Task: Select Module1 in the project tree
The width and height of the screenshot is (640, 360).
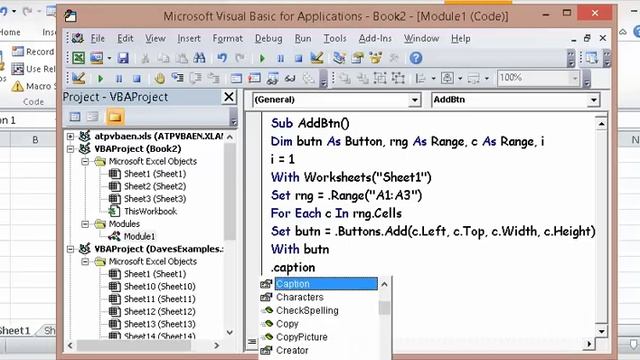Action: click(x=140, y=236)
